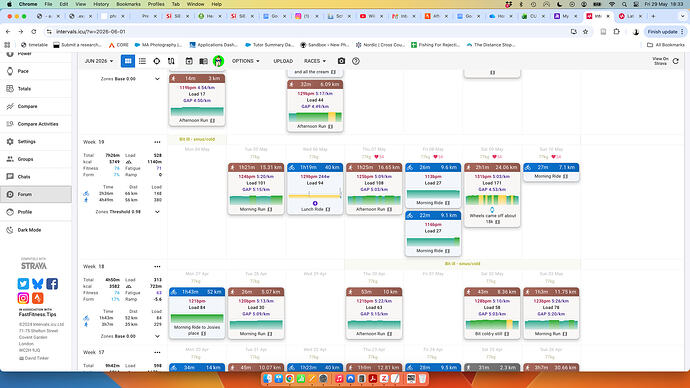Screen dimensions: 690x388
Task: Open the 2h1m 24.06 km Saturday run card
Action: pyautogui.click(x=492, y=195)
